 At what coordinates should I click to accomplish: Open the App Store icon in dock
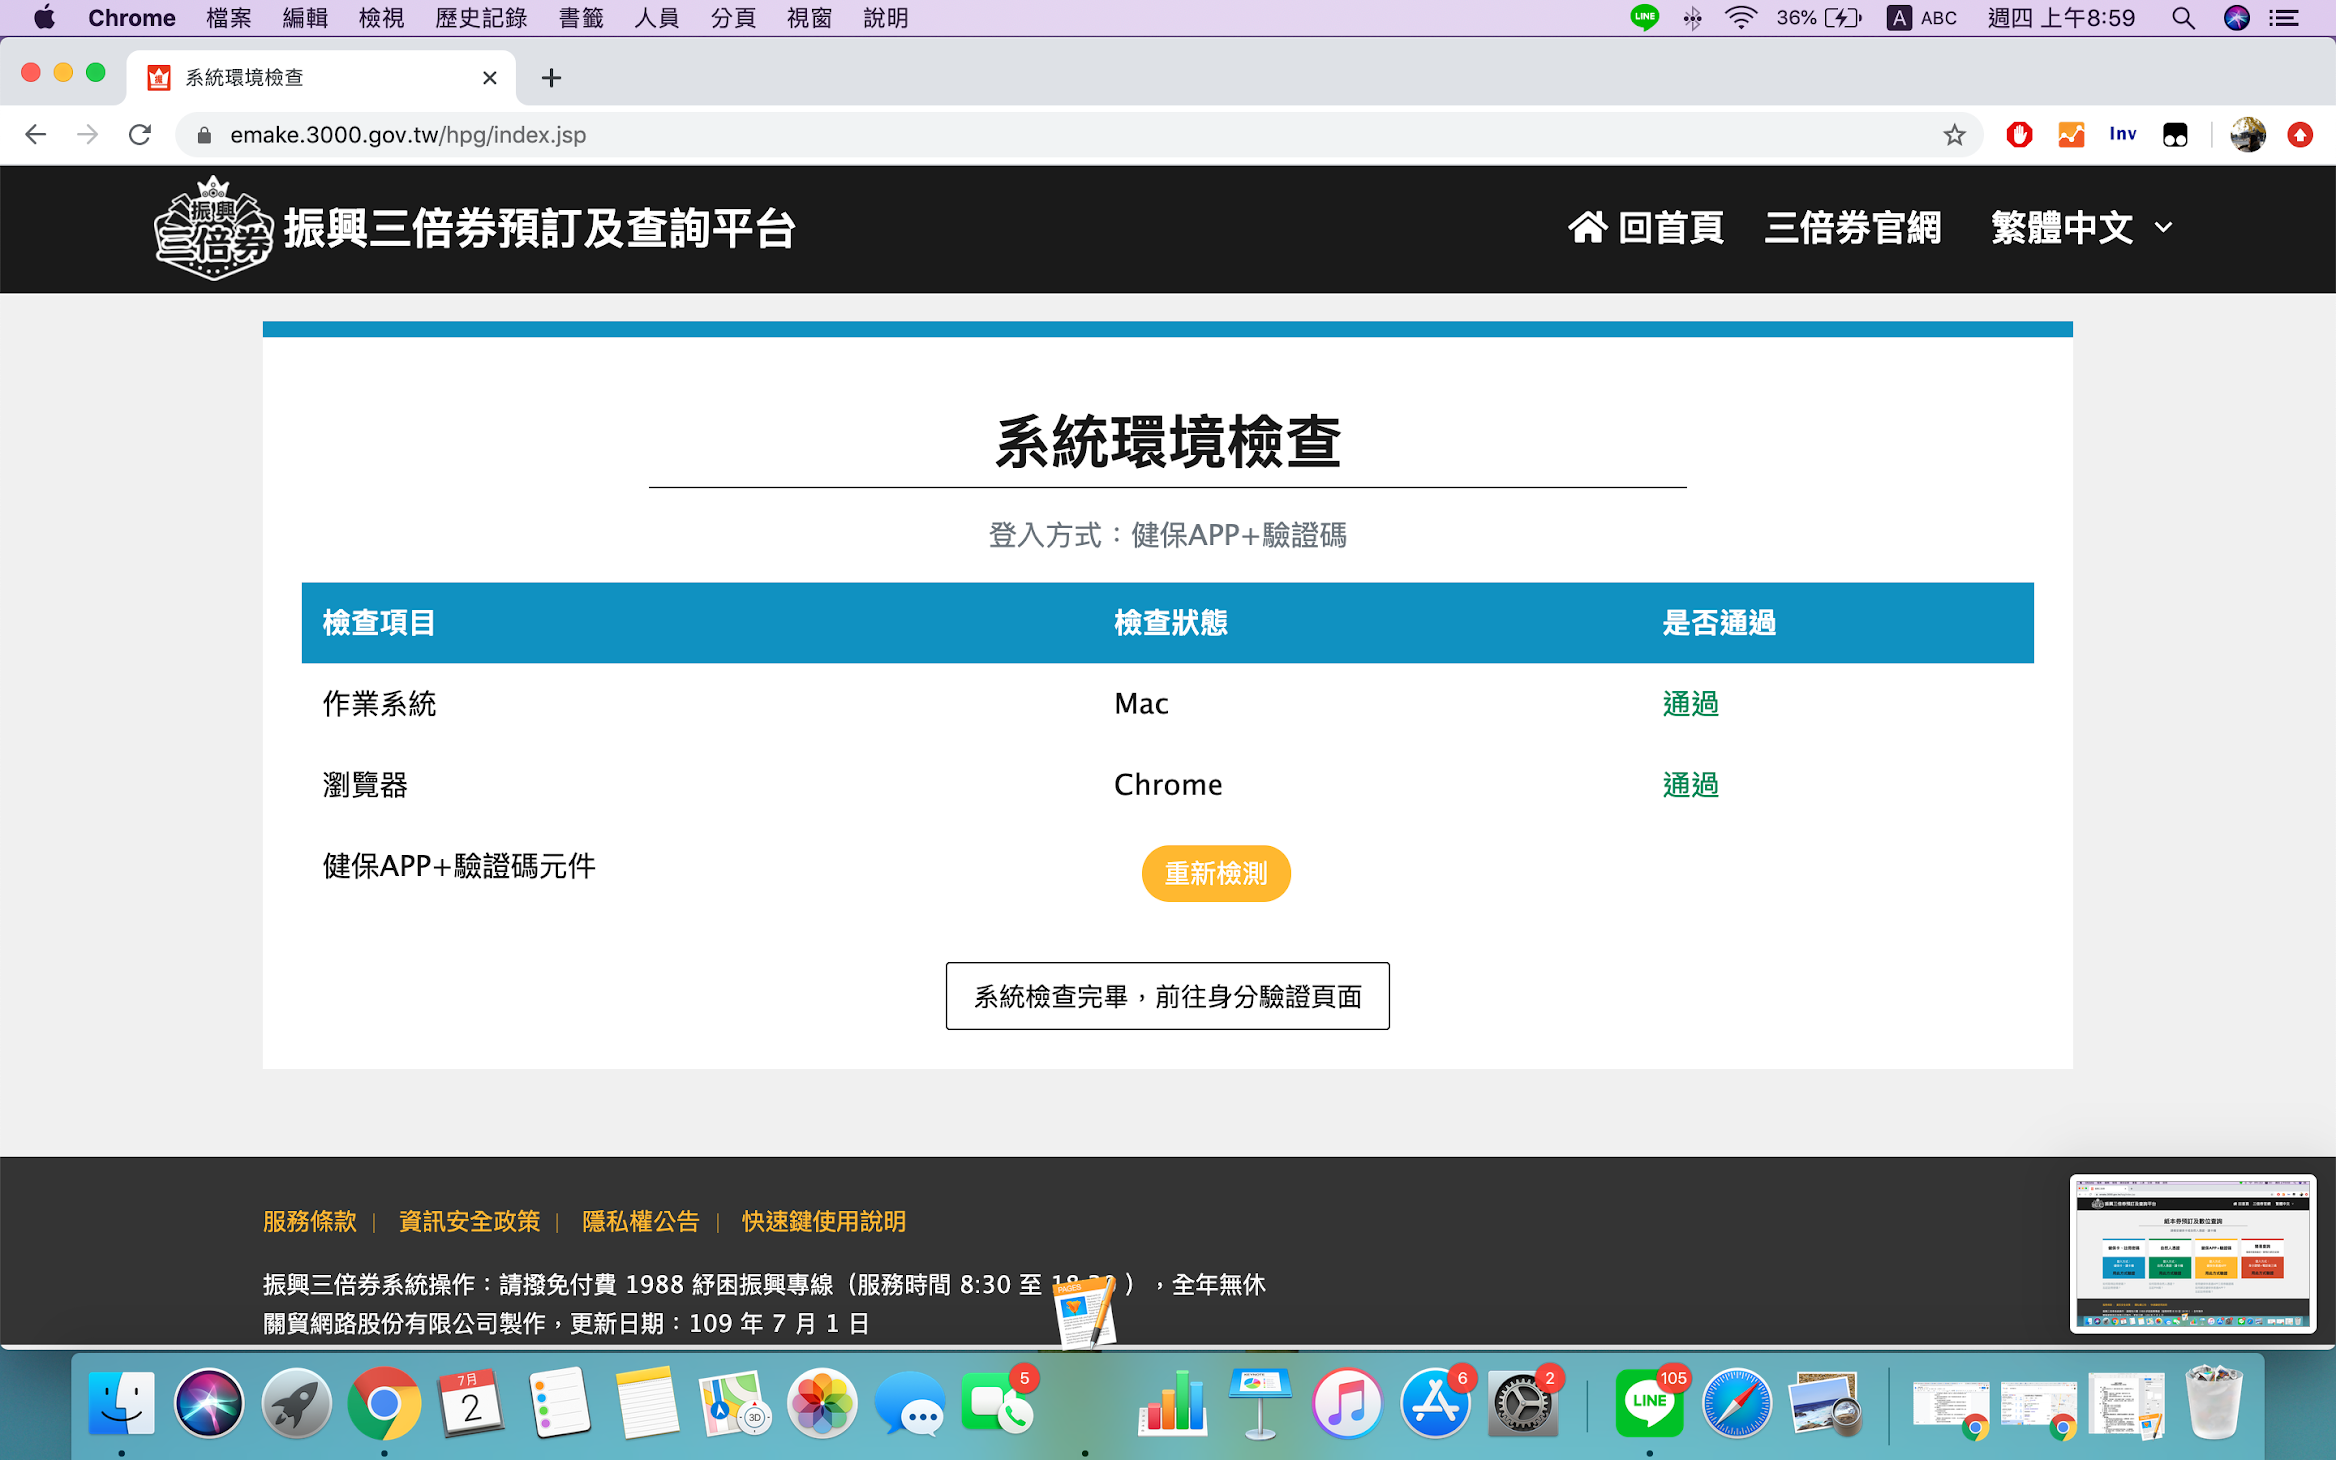pyautogui.click(x=1435, y=1402)
